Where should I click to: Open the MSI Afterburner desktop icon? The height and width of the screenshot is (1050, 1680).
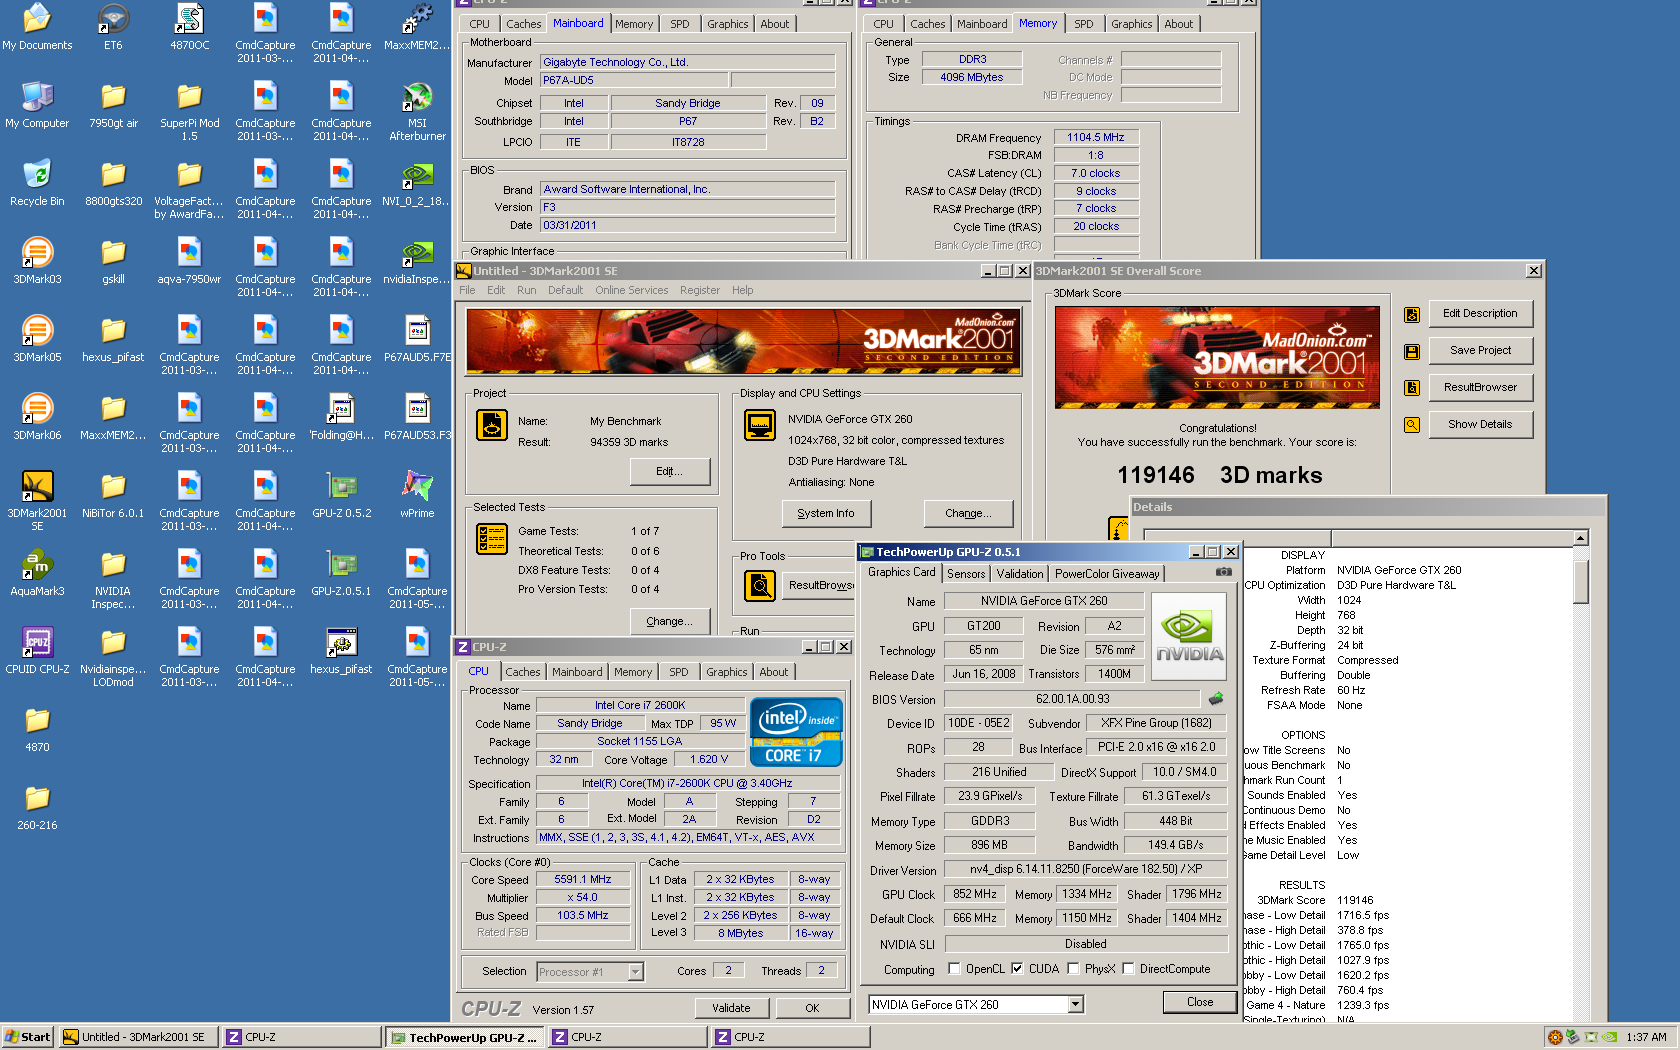[417, 110]
